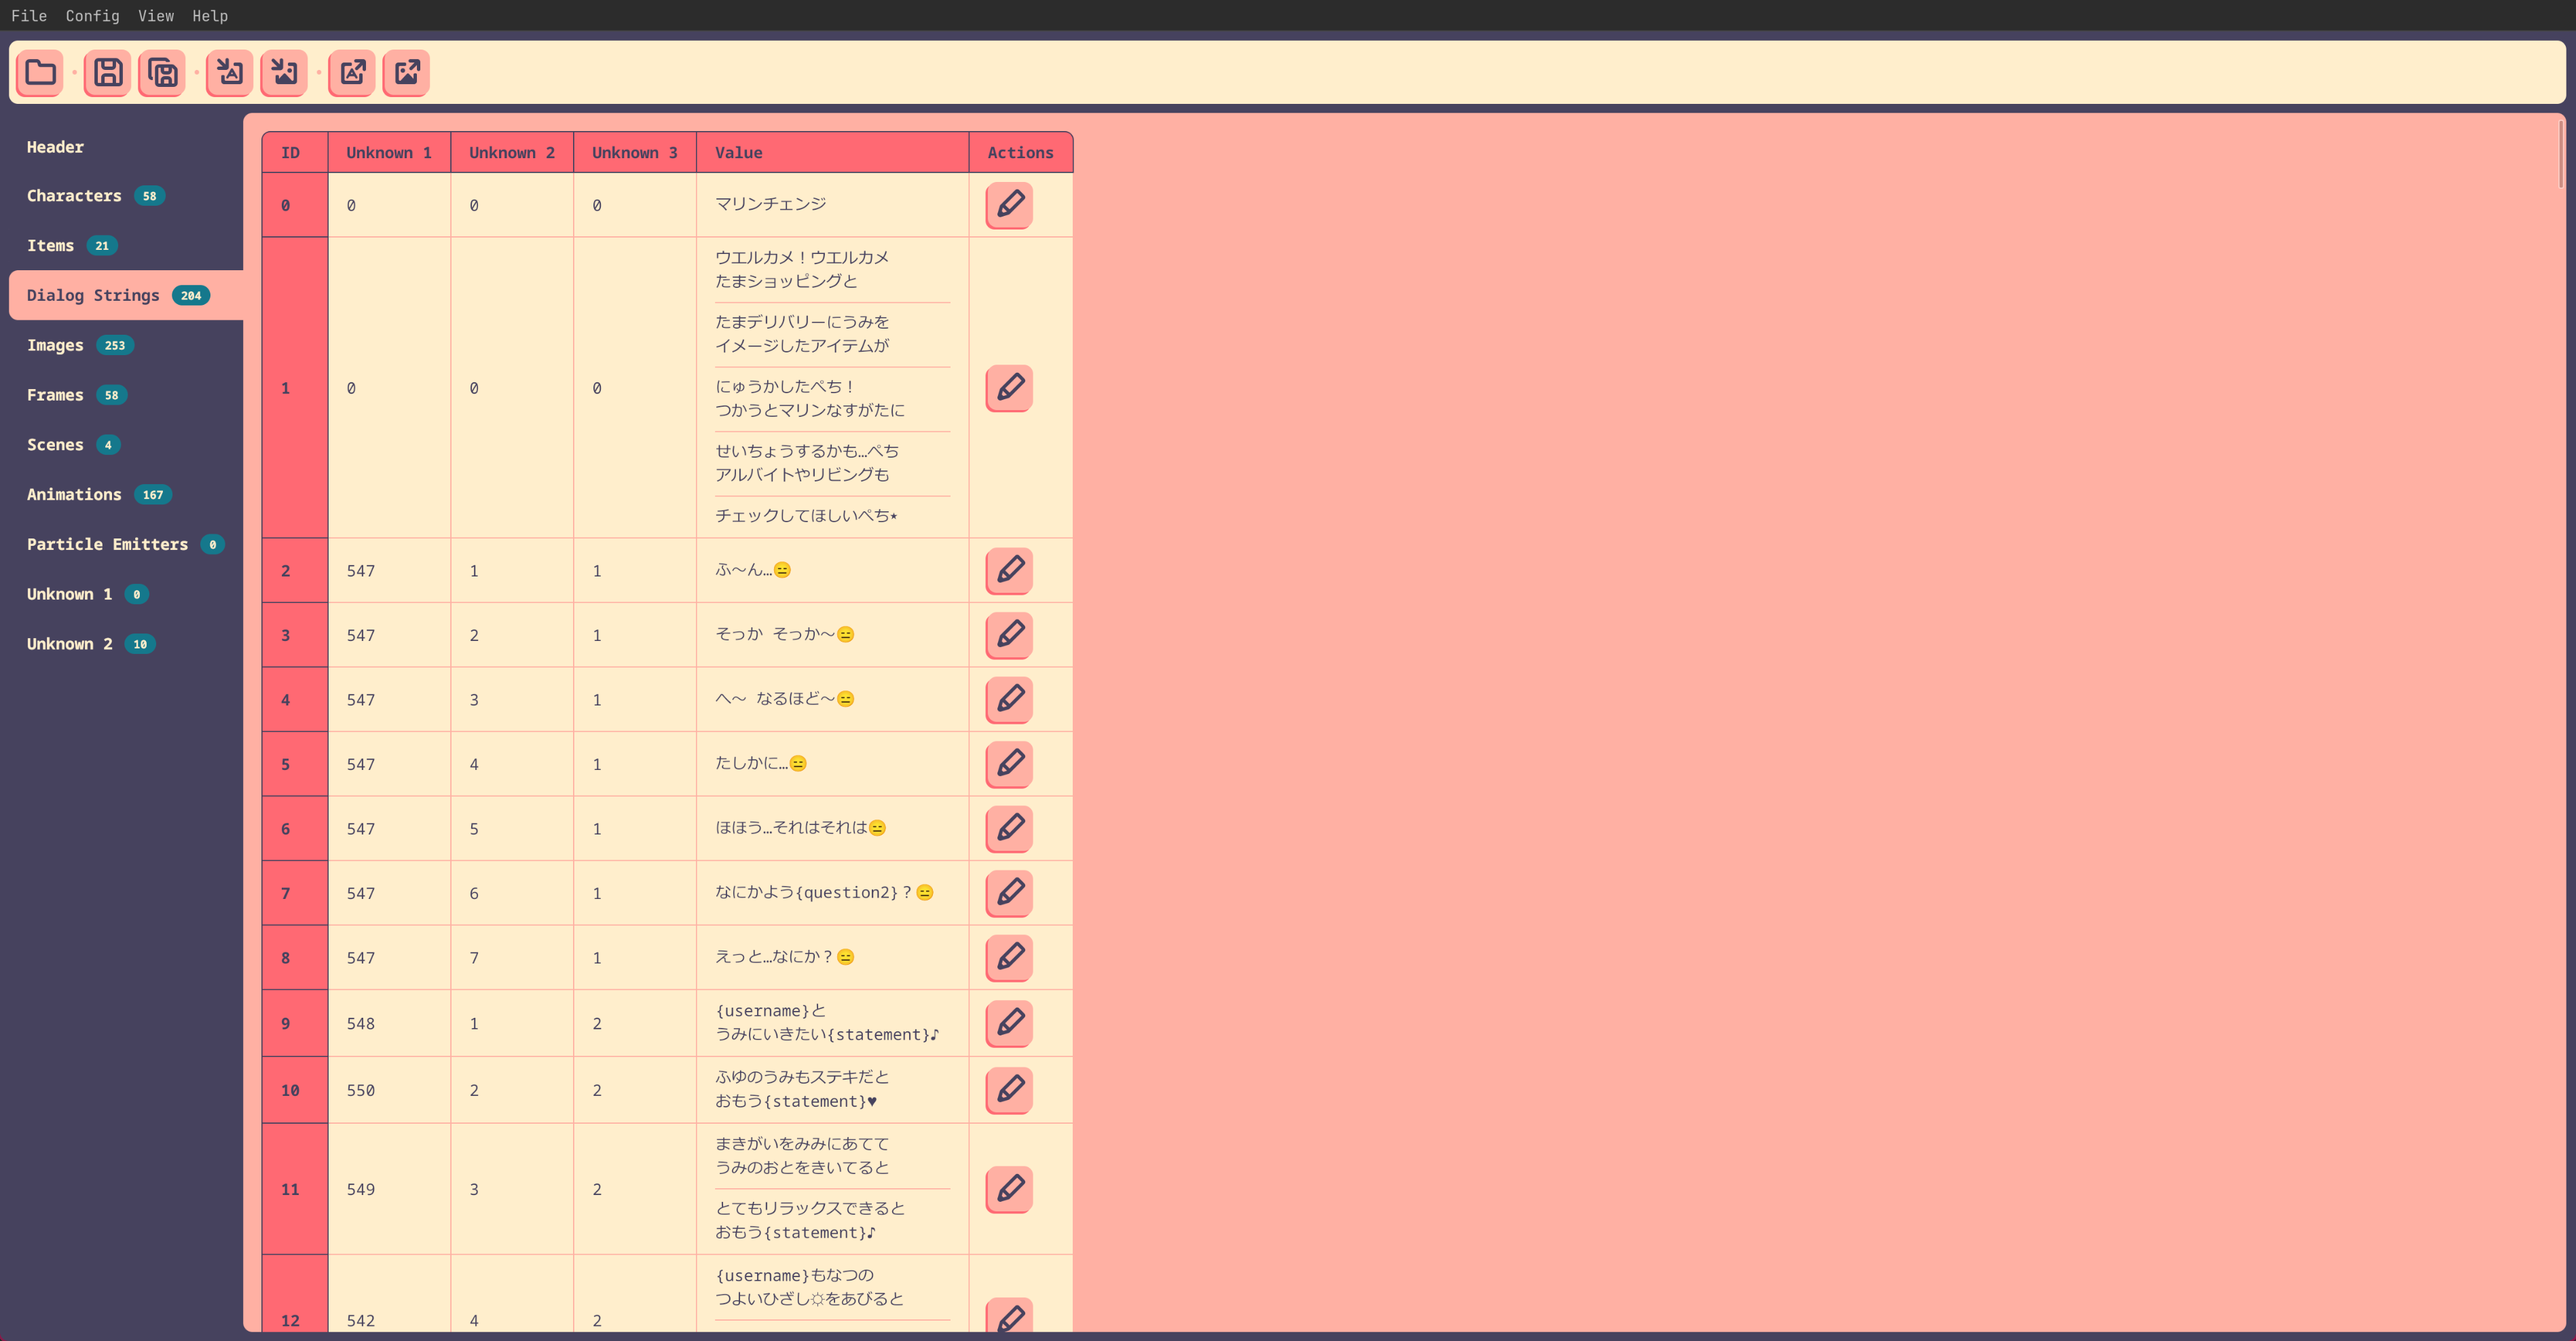Open the Particle Emitters section
The image size is (2576, 1341).
pos(126,544)
